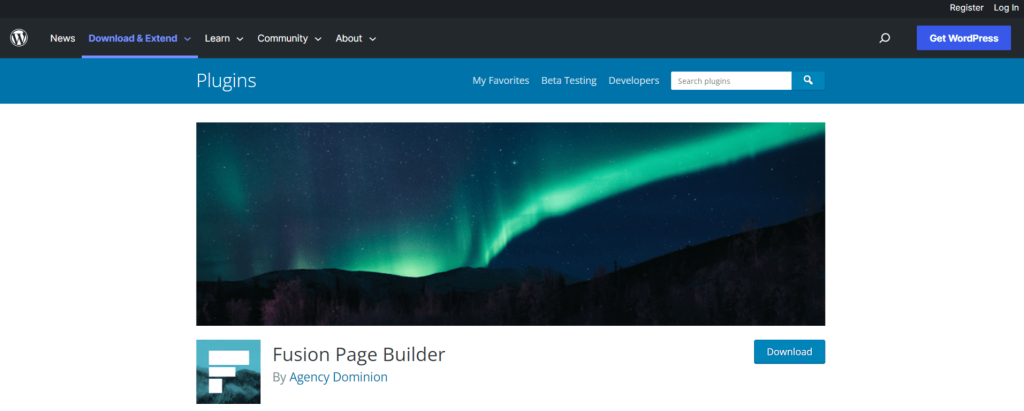
Task: Click the Log In link
Action: pos(1006,8)
